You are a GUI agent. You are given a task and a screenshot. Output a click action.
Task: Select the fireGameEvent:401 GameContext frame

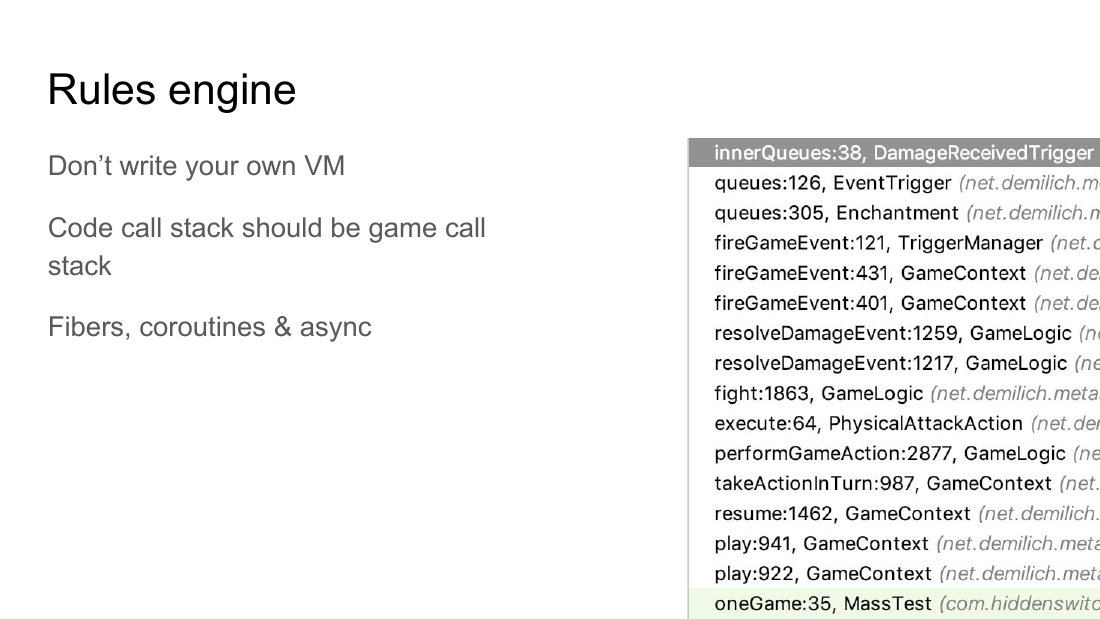click(x=894, y=304)
